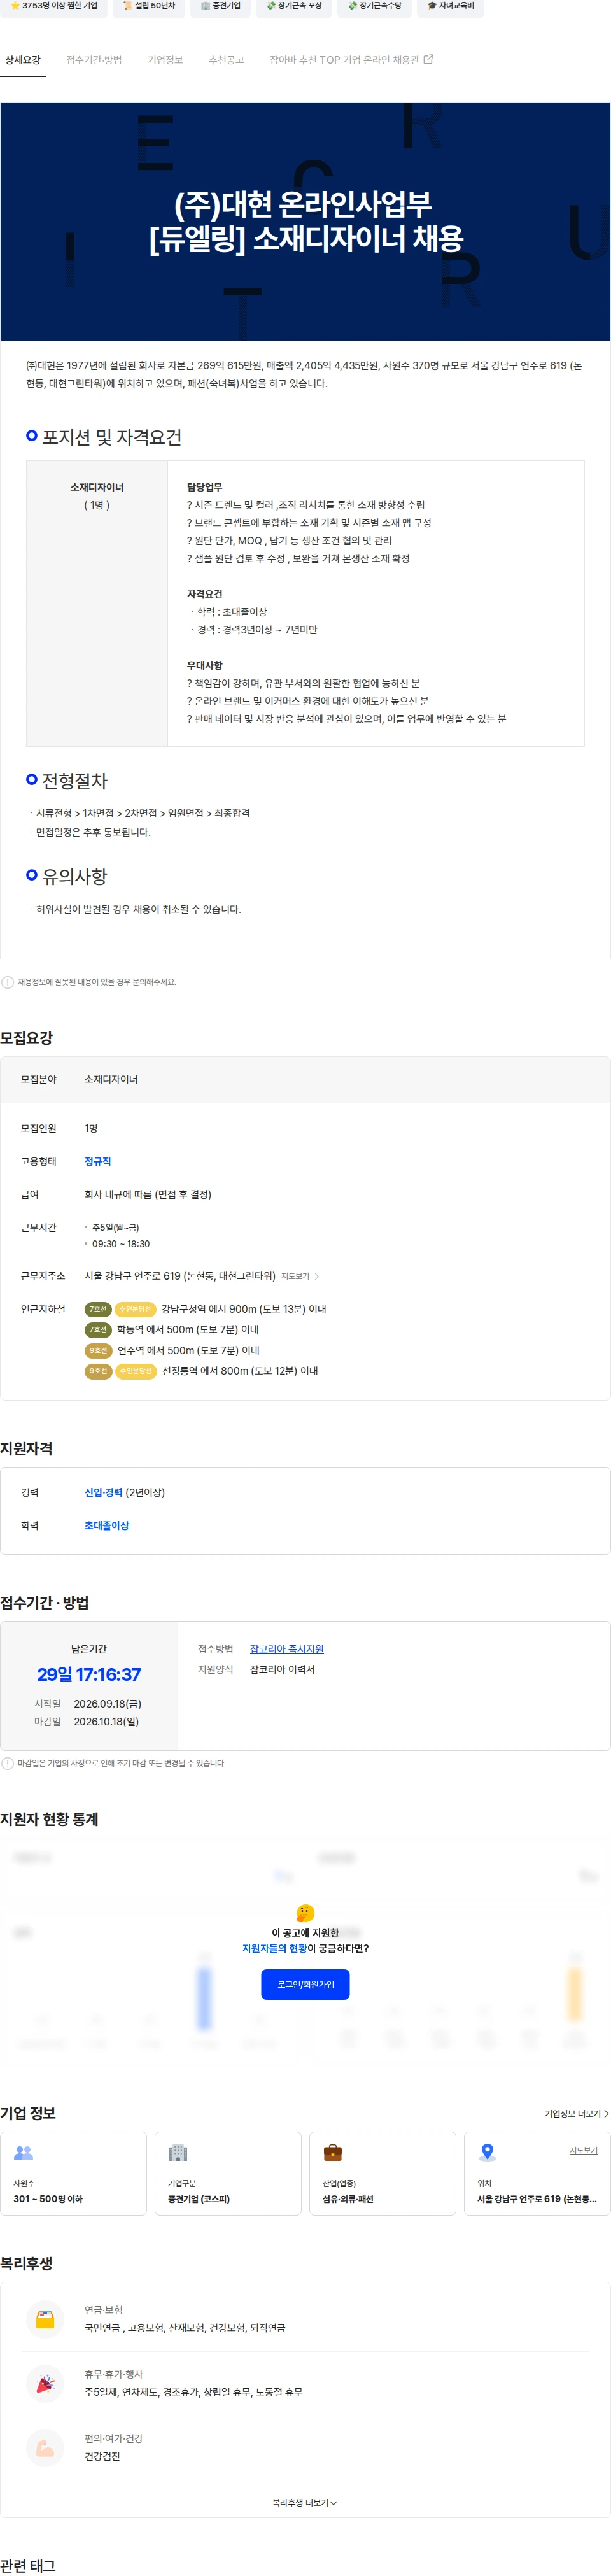Click the 초대졸이상 education link
This screenshot has height=2576, width=611.
coord(107,1525)
